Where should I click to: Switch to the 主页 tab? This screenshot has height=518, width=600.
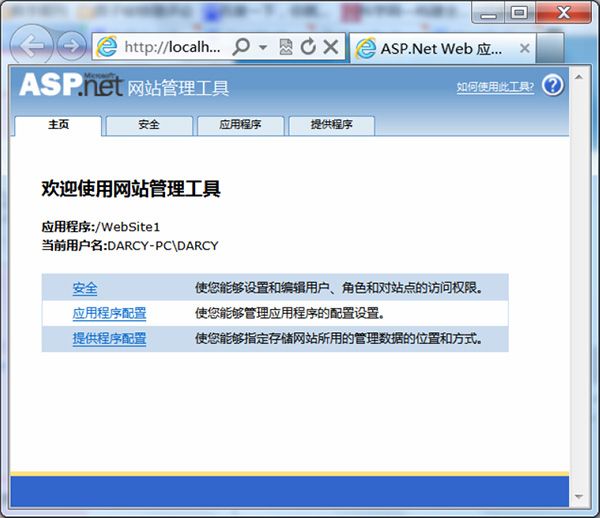(x=58, y=125)
